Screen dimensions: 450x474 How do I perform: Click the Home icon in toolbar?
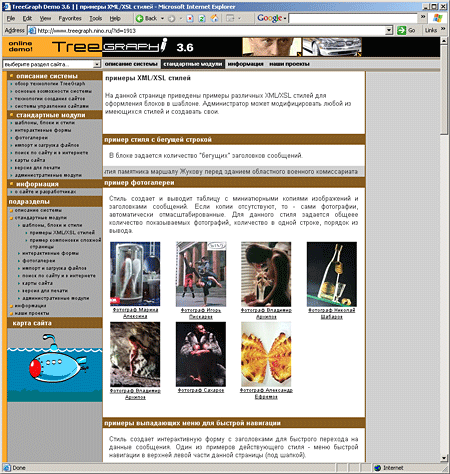[x=214, y=19]
